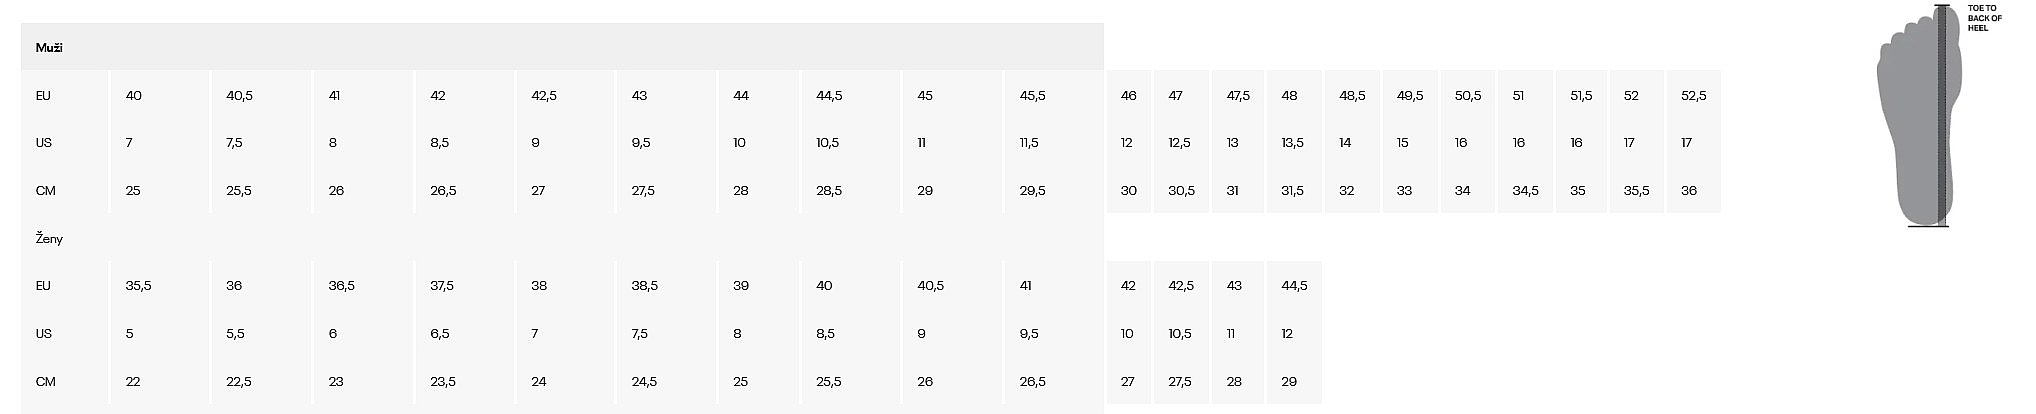Image resolution: width=2036 pixels, height=414 pixels.
Task: Select the Muži section header
Action: pos(50,48)
